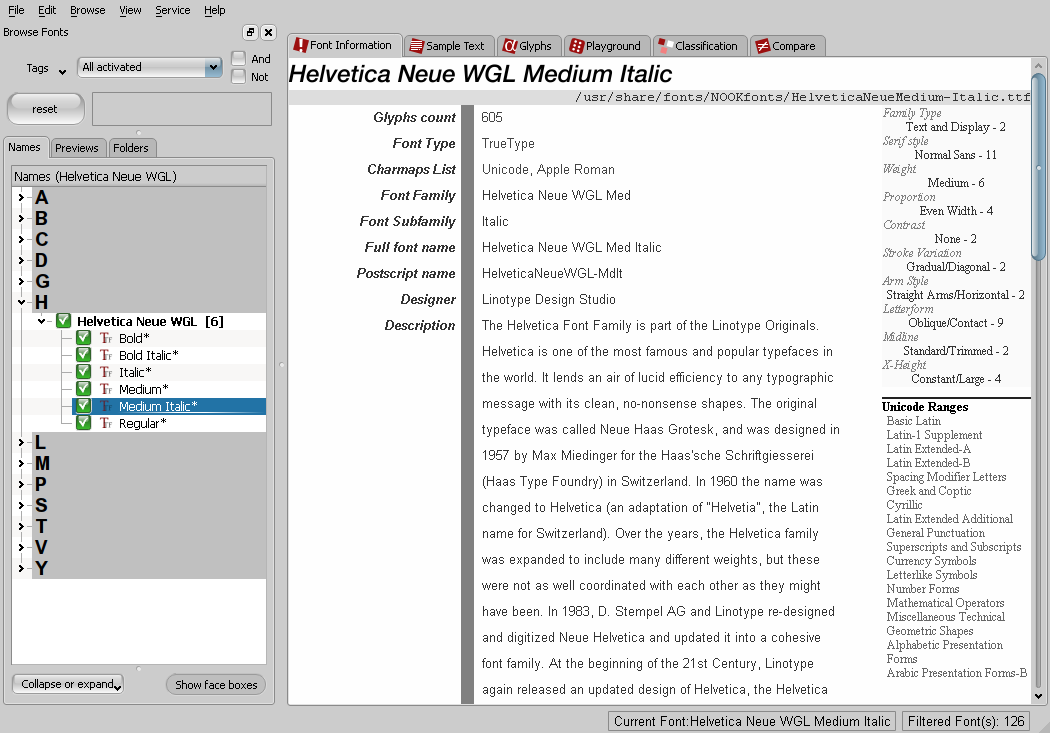This screenshot has width=1050, height=733.
Task: Click the Compare tab icon
Action: tap(762, 46)
